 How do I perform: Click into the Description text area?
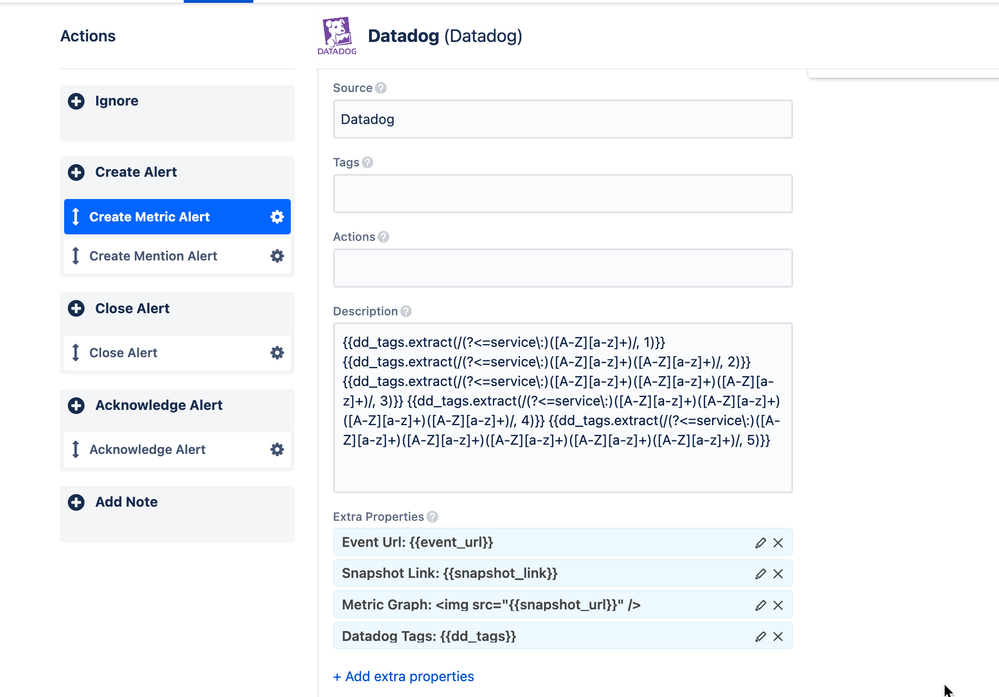tap(563, 408)
